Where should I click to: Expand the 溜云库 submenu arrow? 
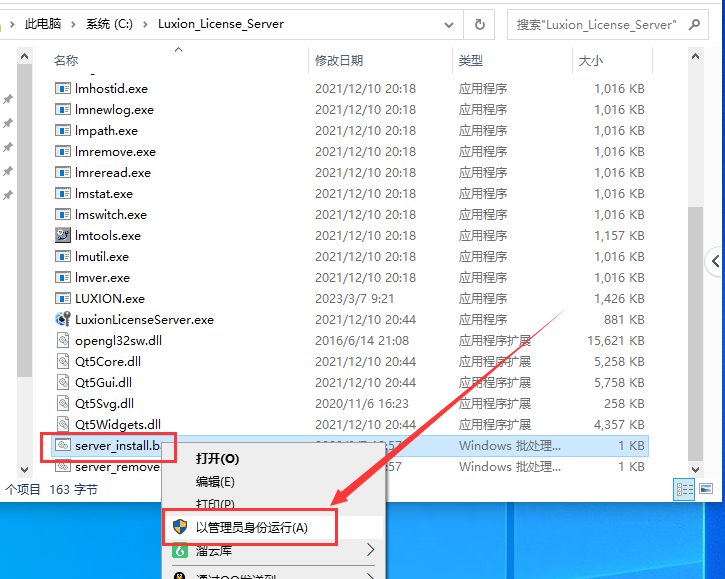click(370, 549)
